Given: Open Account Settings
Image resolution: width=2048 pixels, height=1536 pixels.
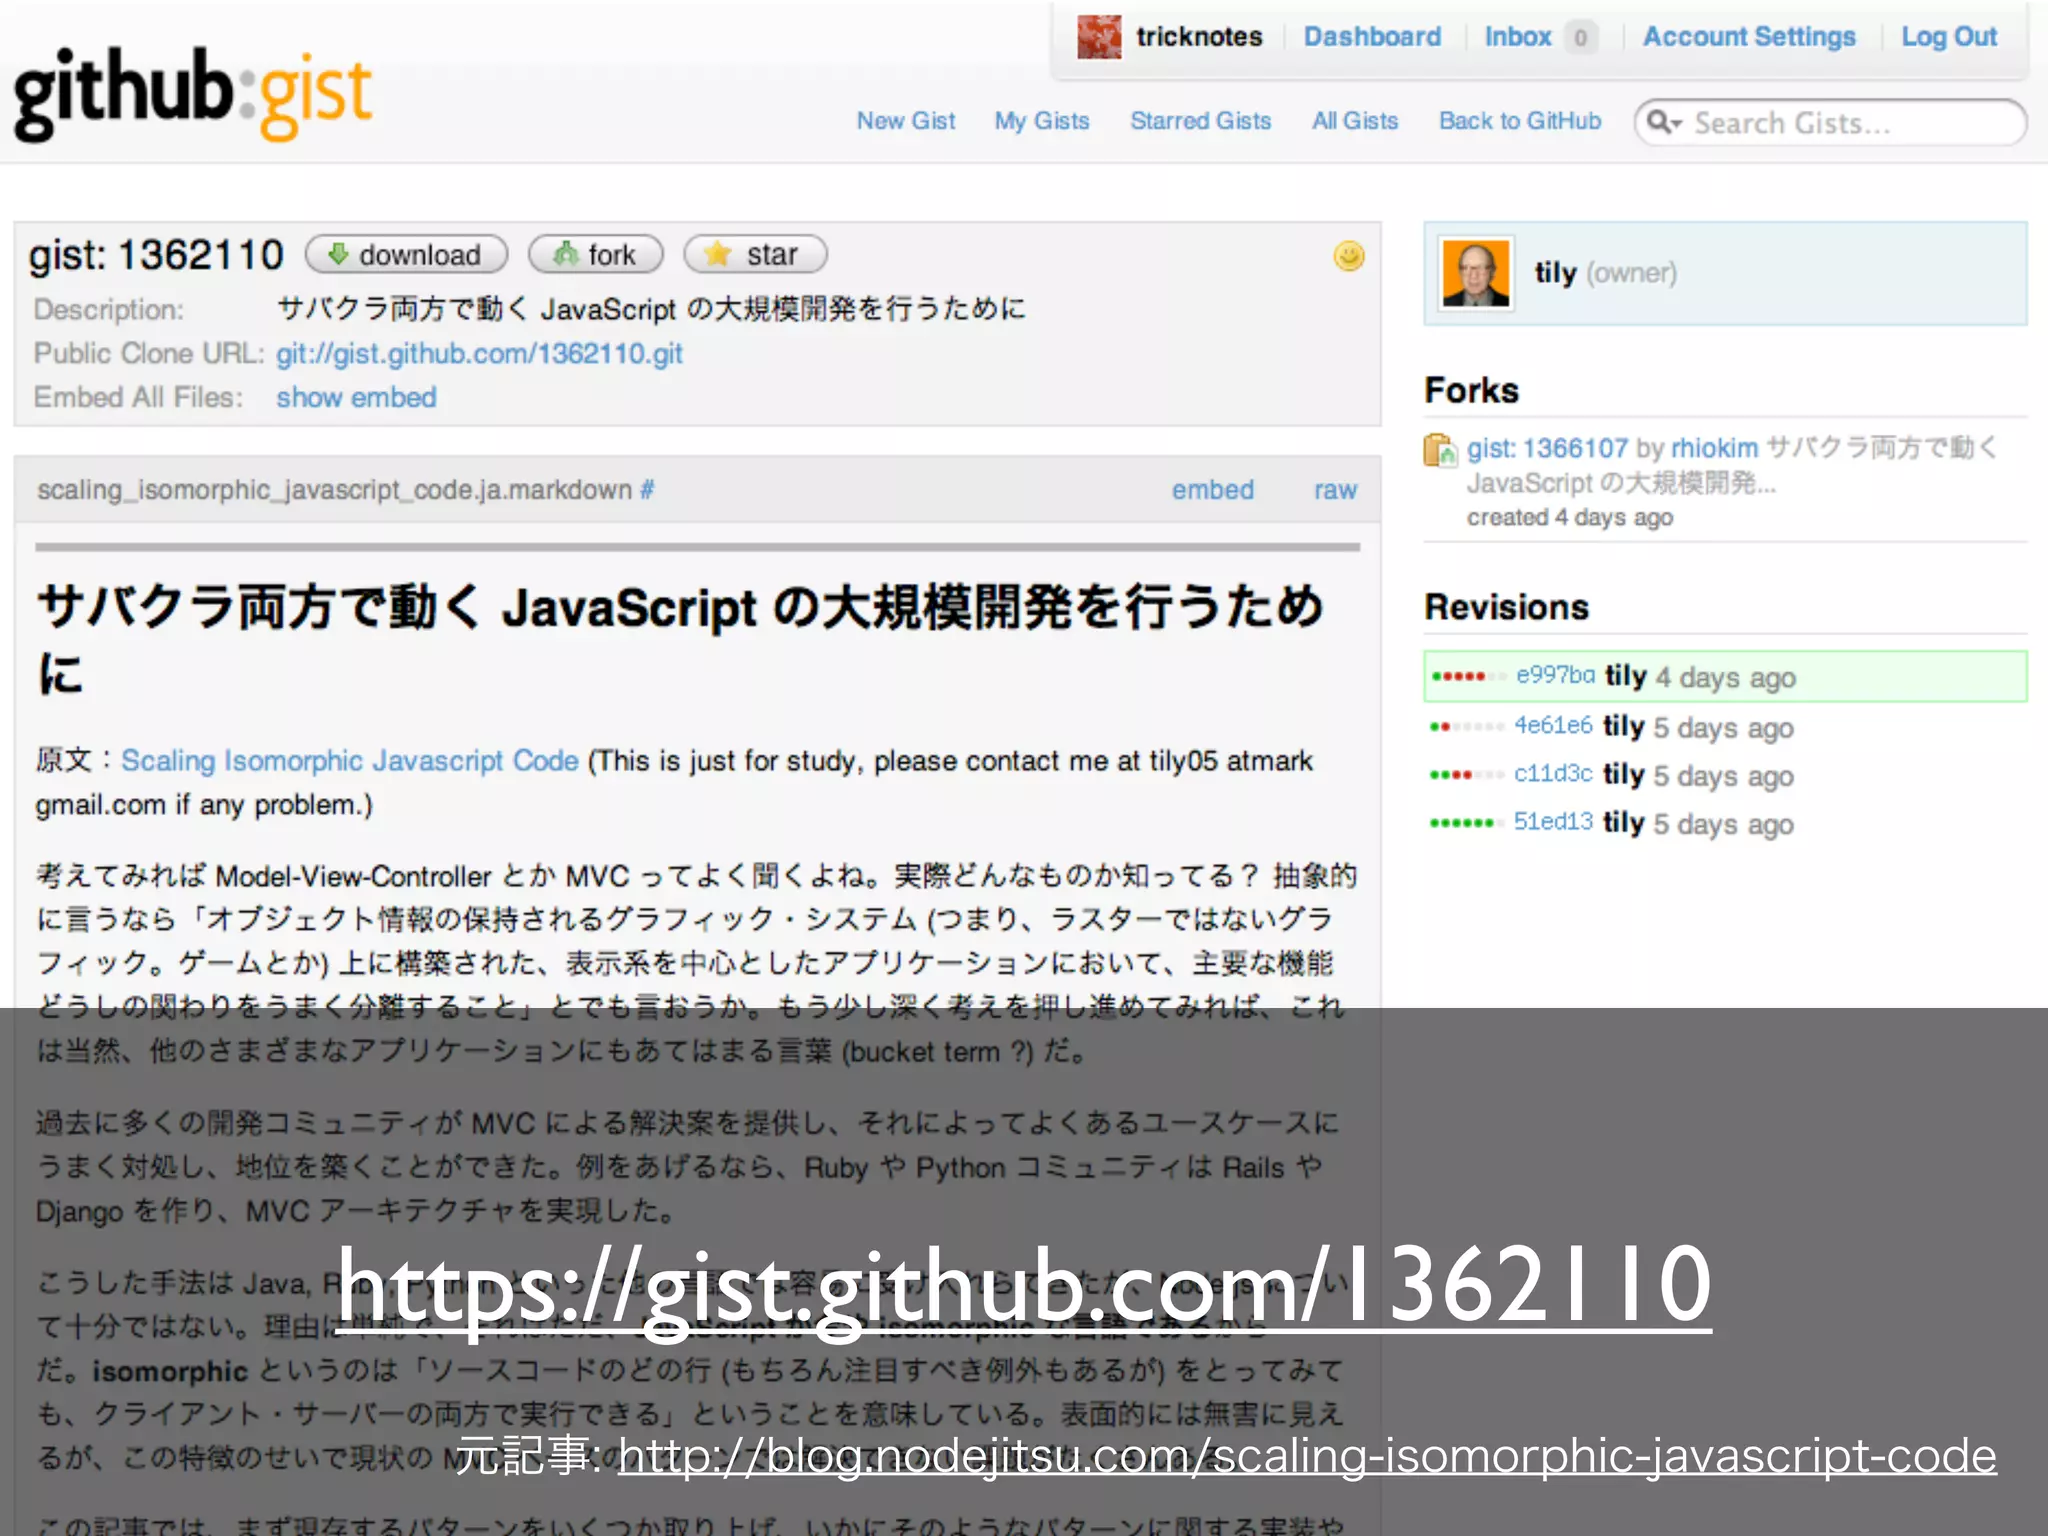Looking at the screenshot, I should pyautogui.click(x=1749, y=37).
